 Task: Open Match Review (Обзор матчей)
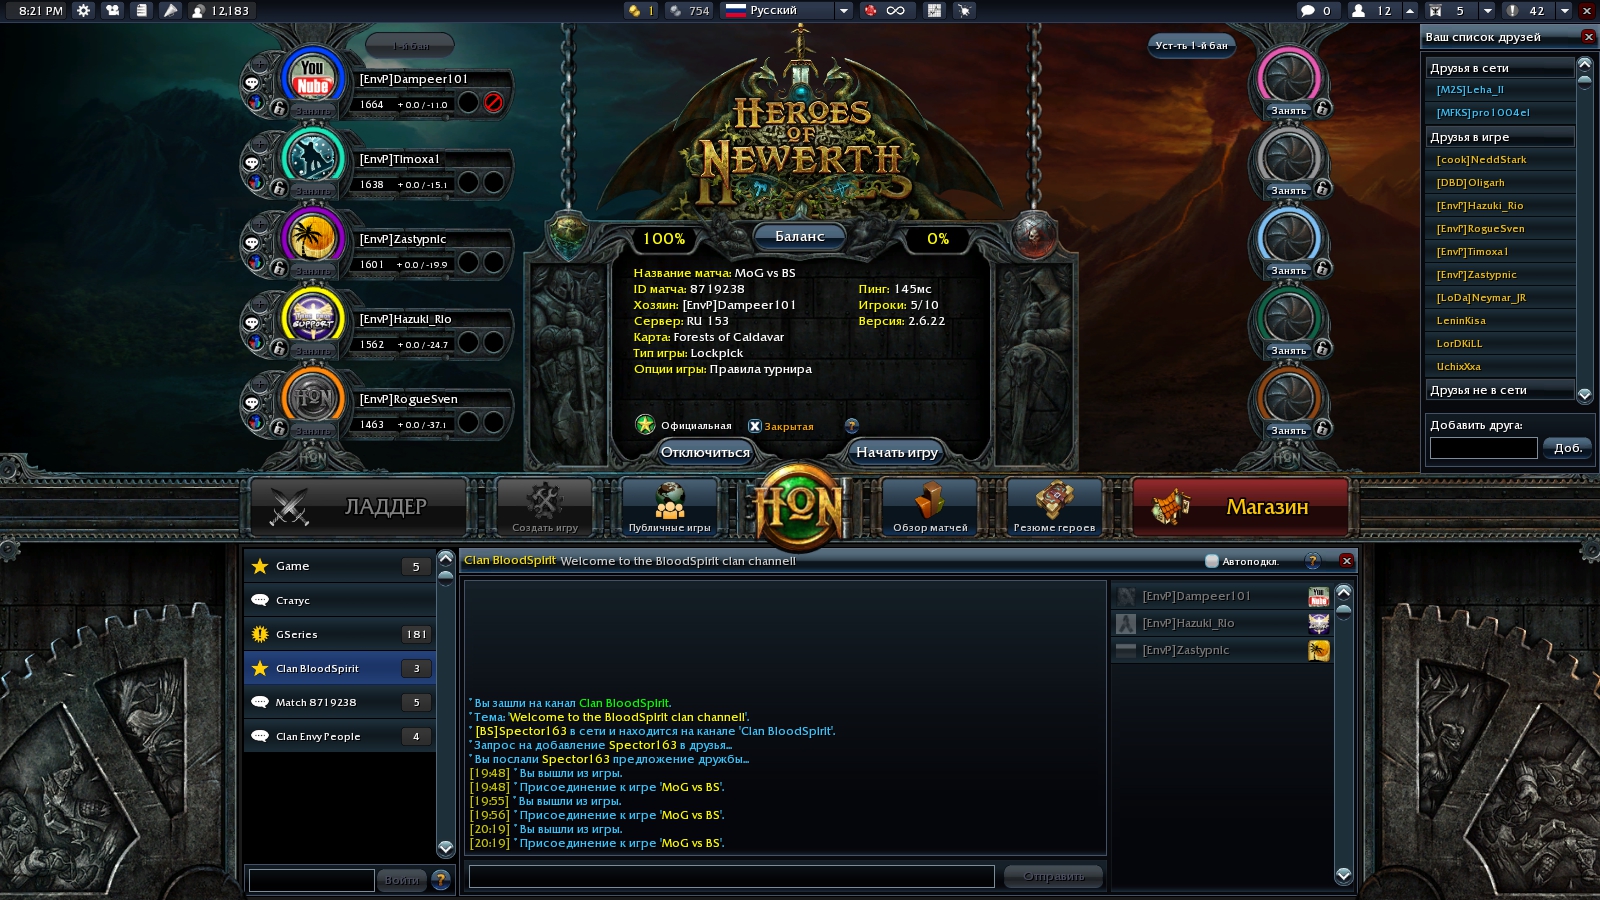coord(930,506)
